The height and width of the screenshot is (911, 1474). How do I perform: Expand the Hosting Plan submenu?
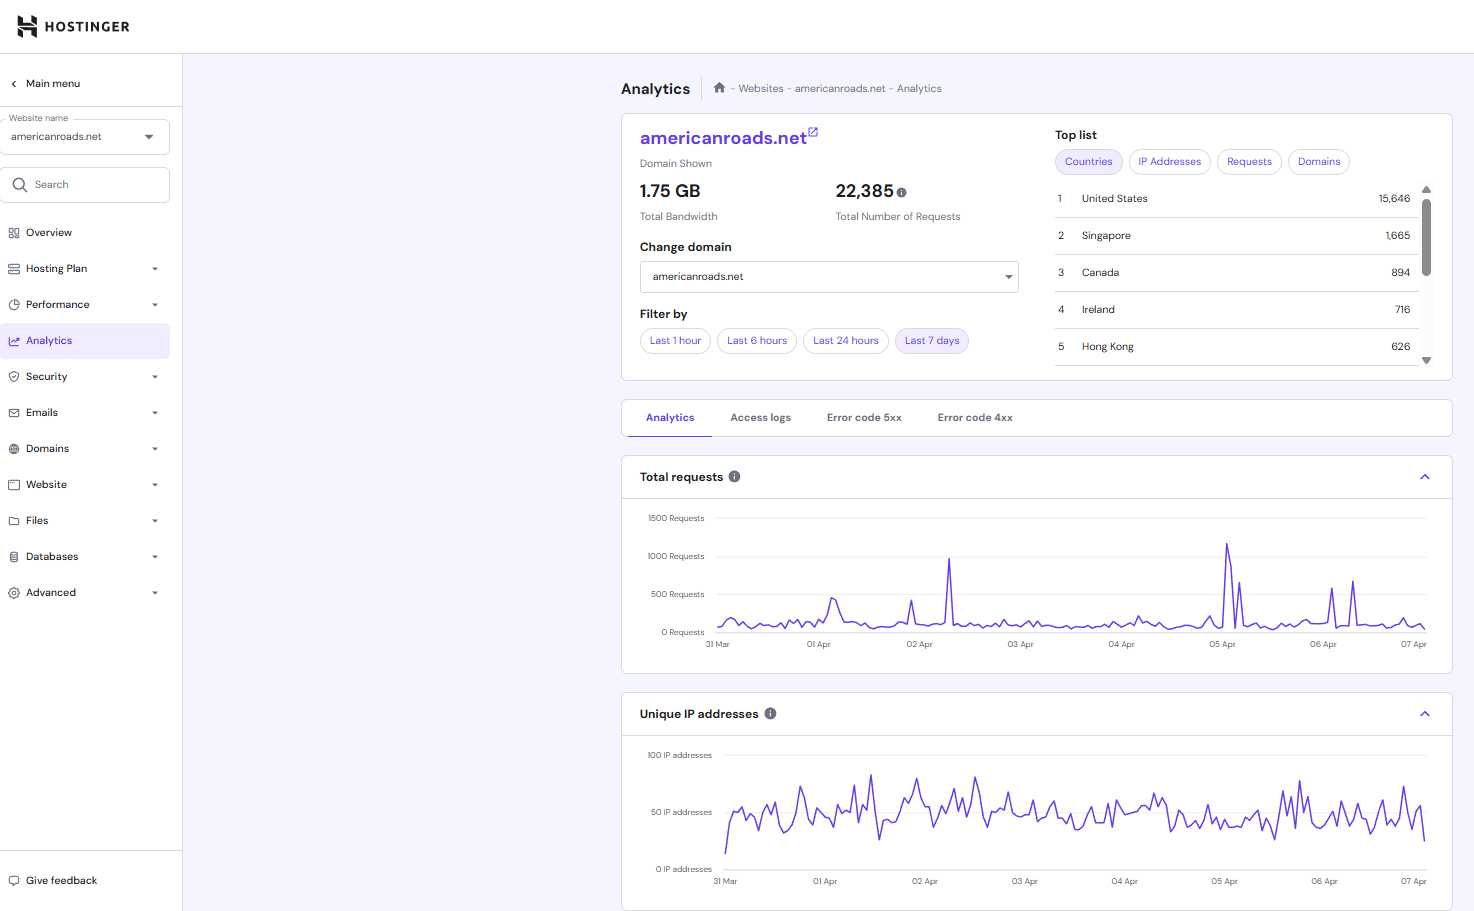(155, 269)
